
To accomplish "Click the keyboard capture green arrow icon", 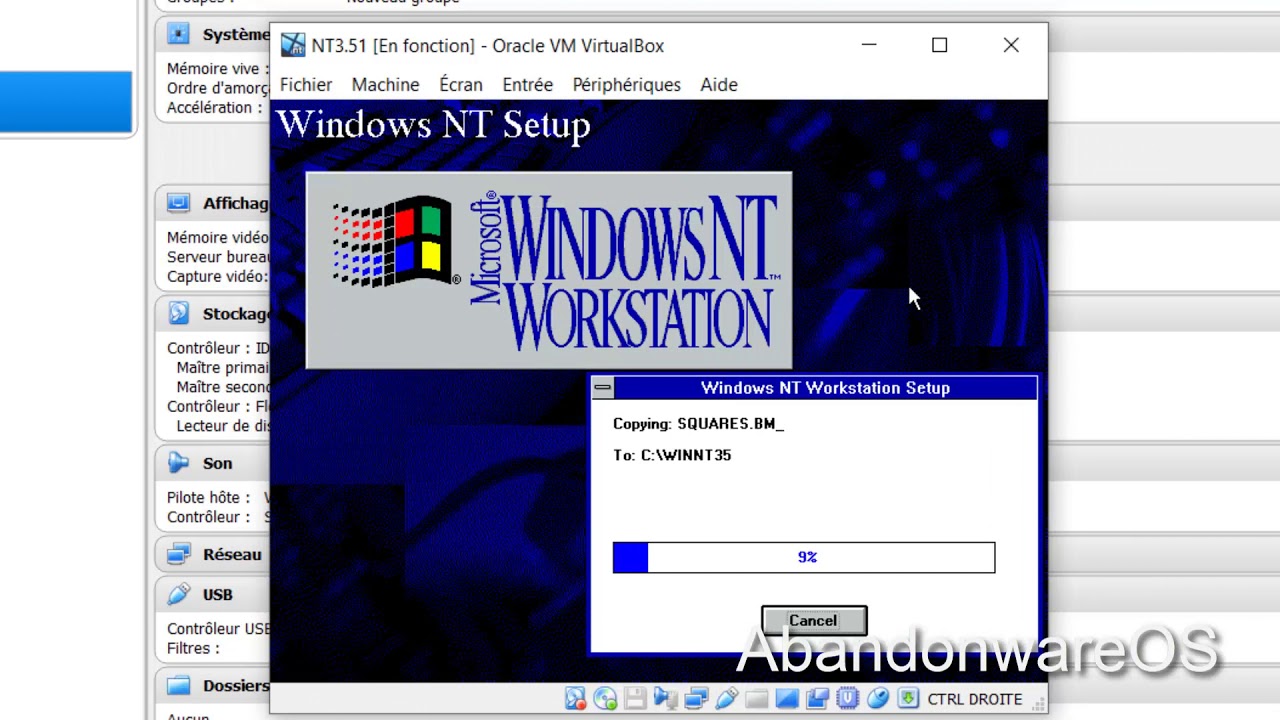I will point(908,698).
